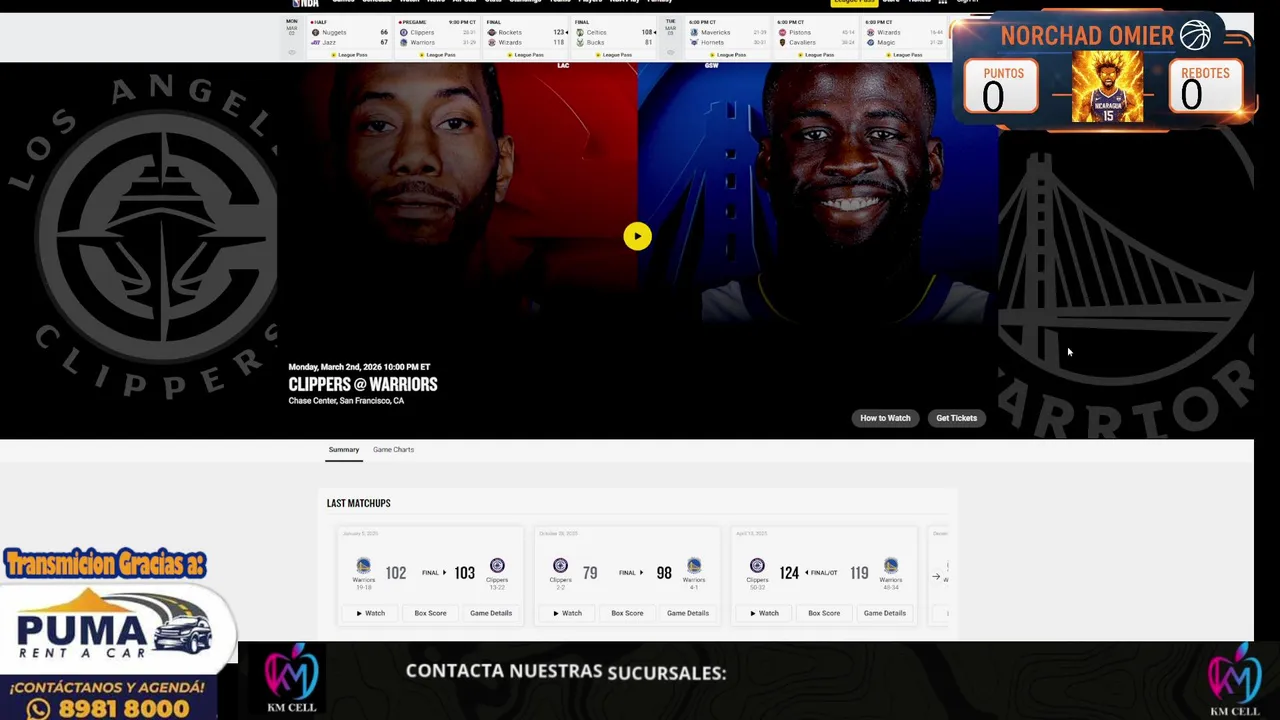Click the LAST MATCHUPS heading
The width and height of the screenshot is (1280, 720).
pyautogui.click(x=358, y=503)
